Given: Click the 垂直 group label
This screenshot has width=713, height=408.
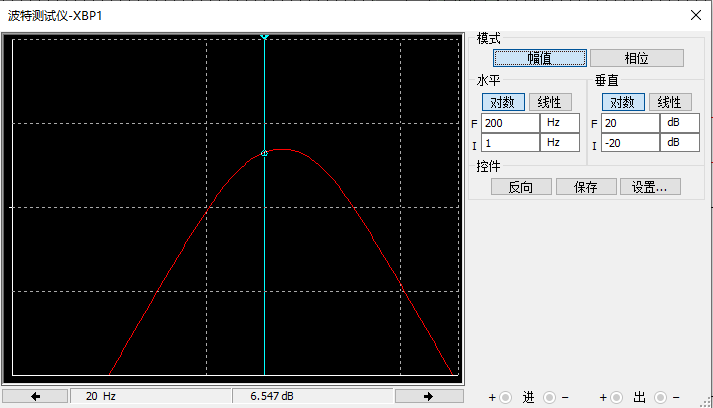Looking at the screenshot, I should (x=607, y=81).
